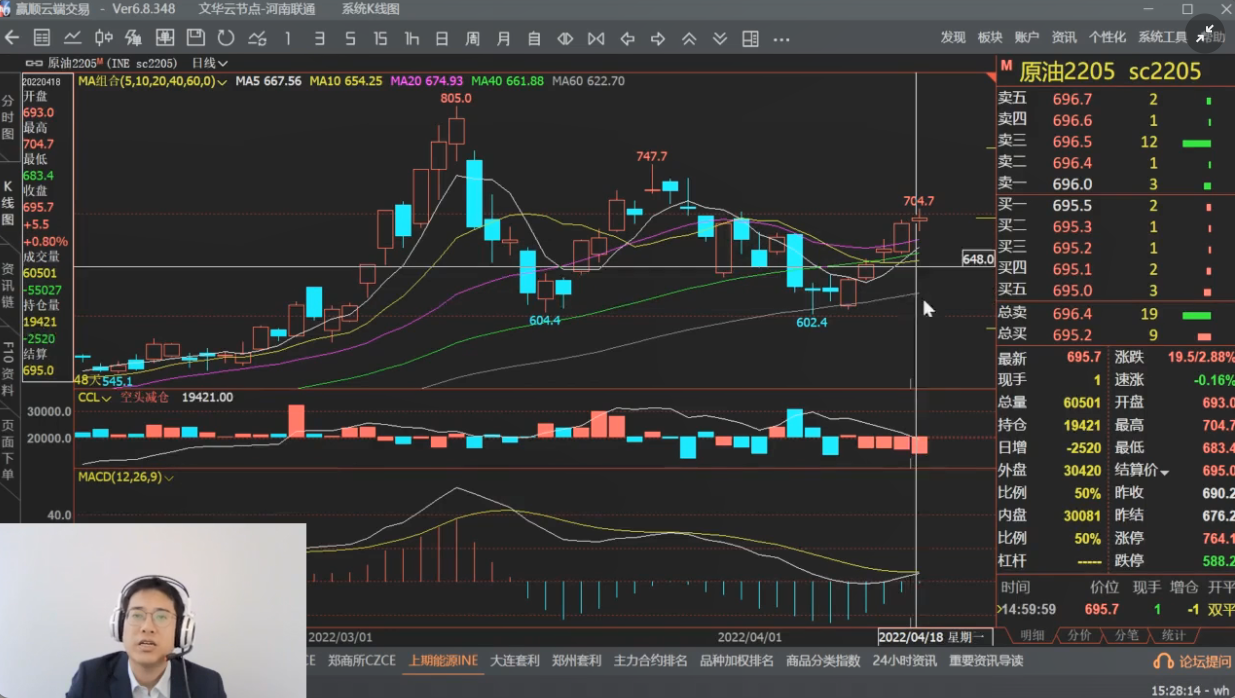Image resolution: width=1235 pixels, height=698 pixels.
Task: Click the 论坛提问 link
Action: point(1194,661)
